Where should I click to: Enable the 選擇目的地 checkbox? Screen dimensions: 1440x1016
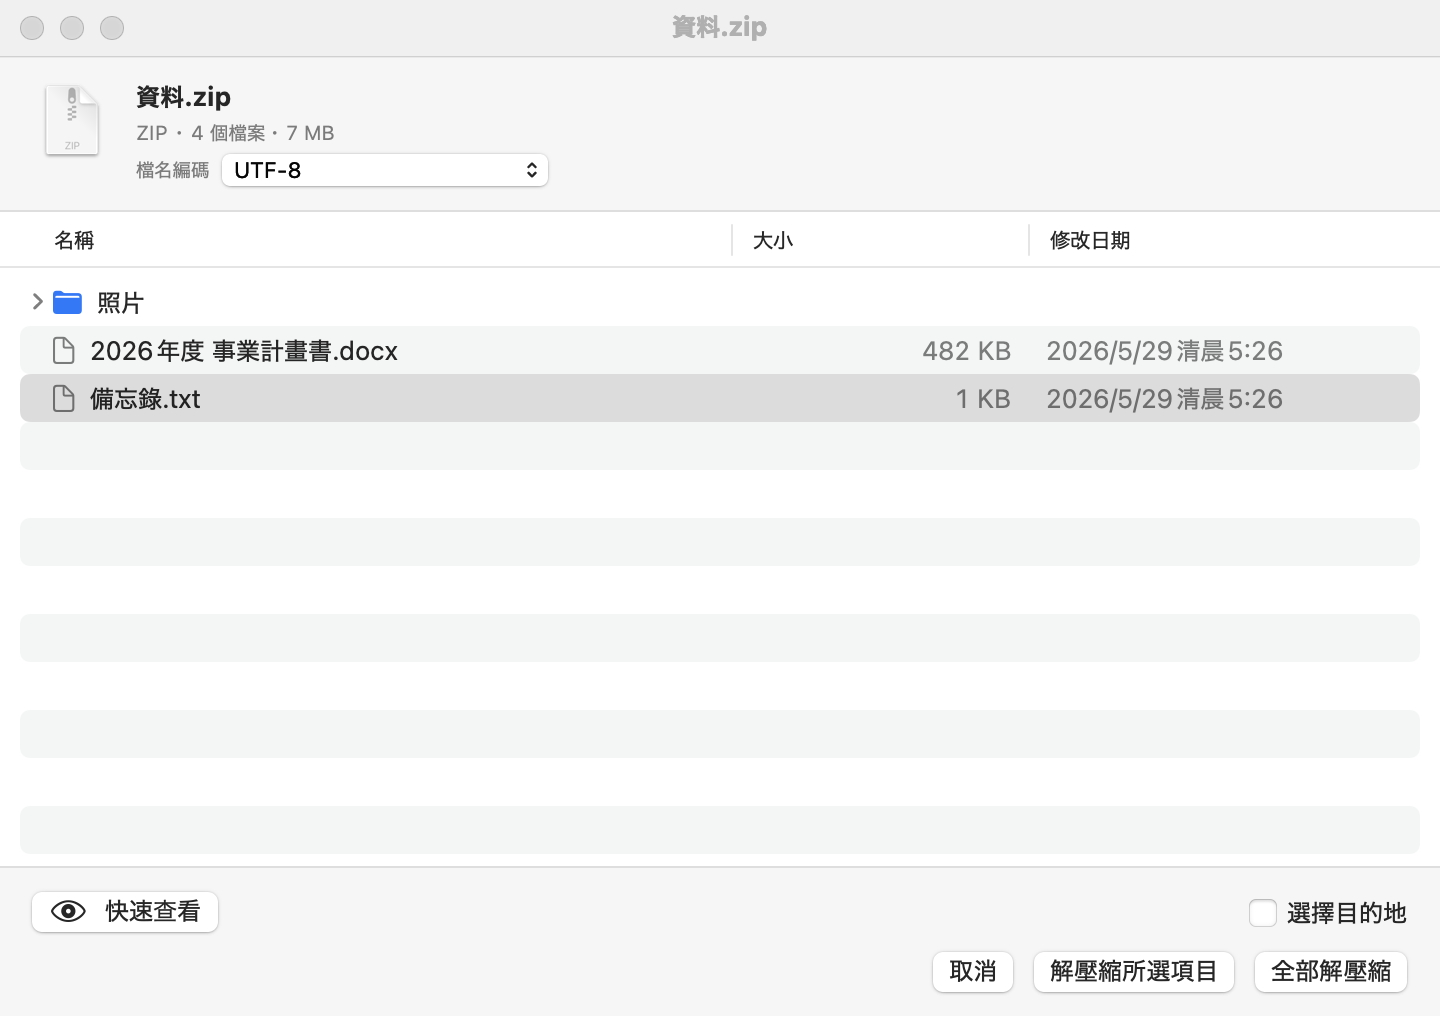point(1263,913)
